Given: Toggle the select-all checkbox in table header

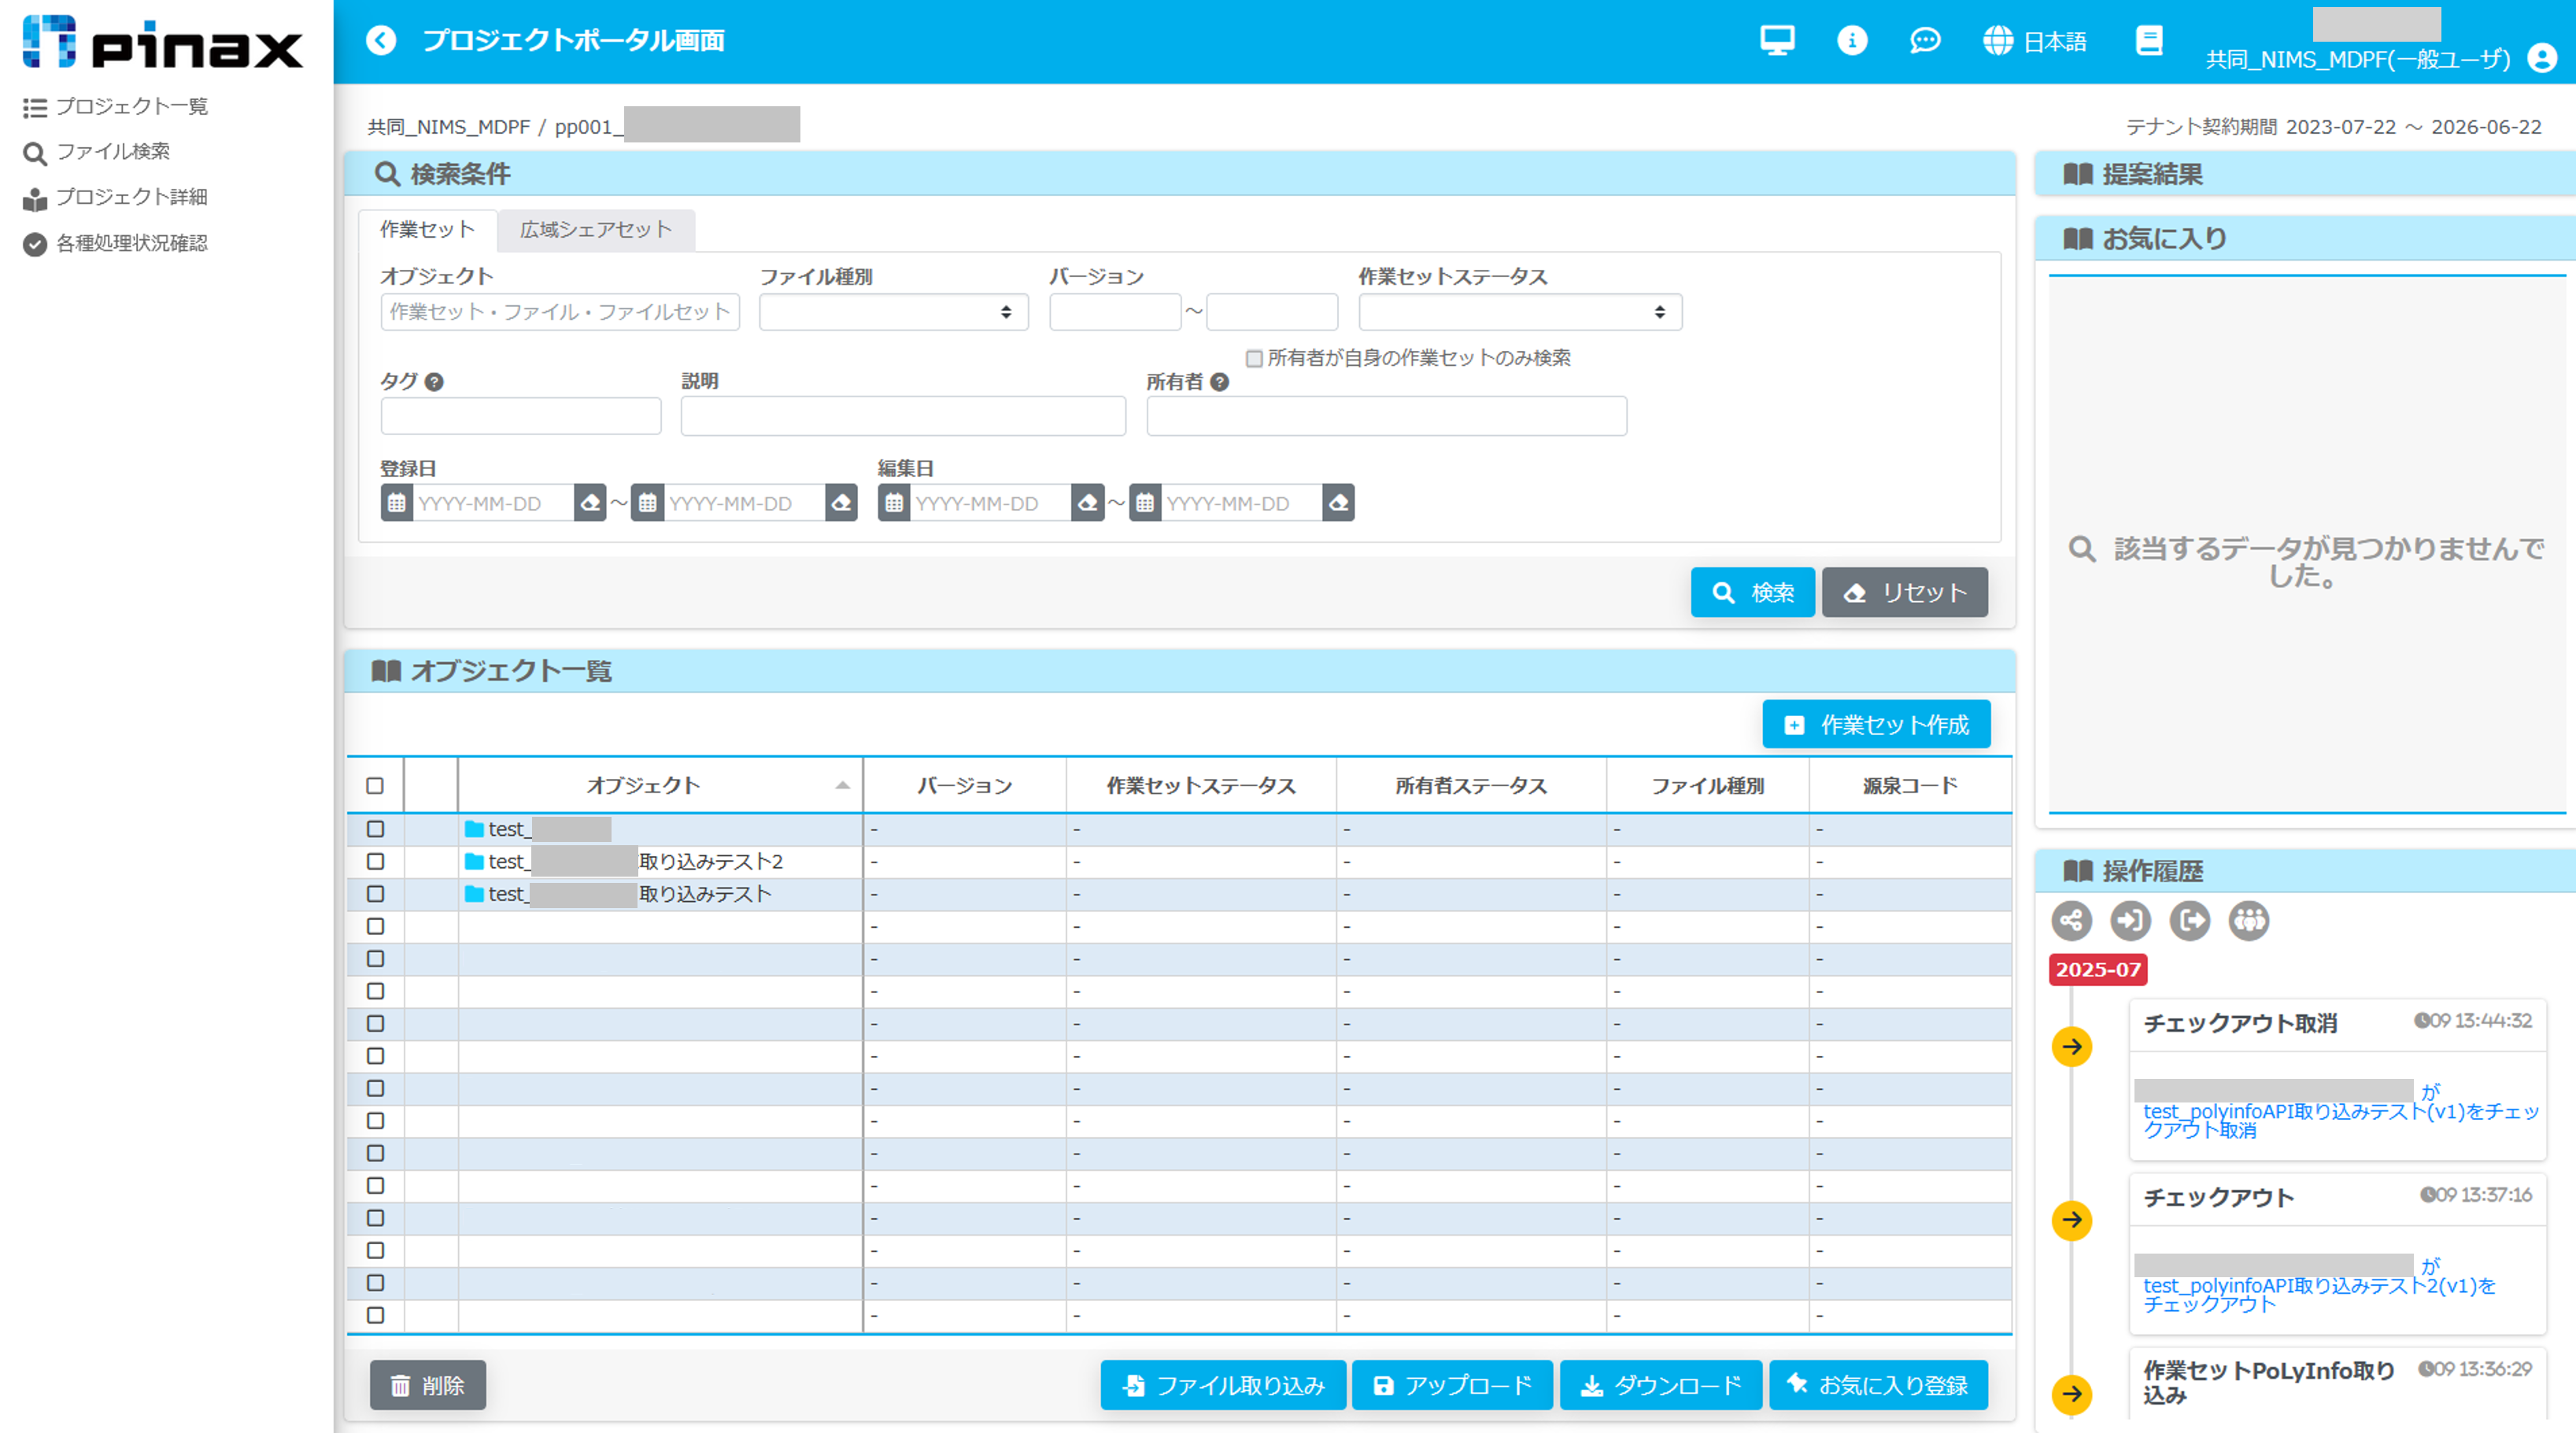Looking at the screenshot, I should [375, 786].
